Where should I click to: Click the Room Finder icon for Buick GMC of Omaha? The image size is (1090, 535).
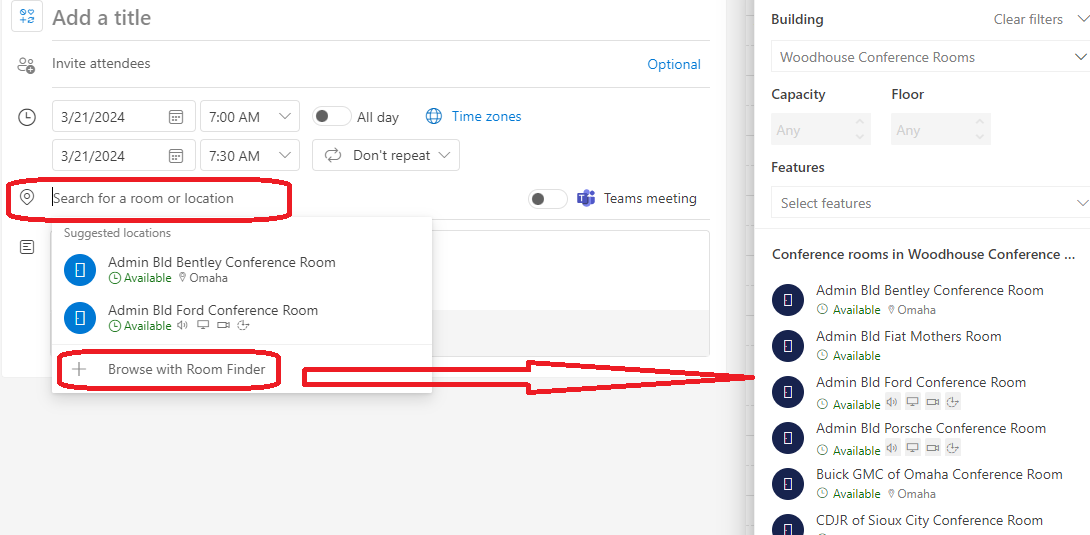pyautogui.click(x=788, y=484)
